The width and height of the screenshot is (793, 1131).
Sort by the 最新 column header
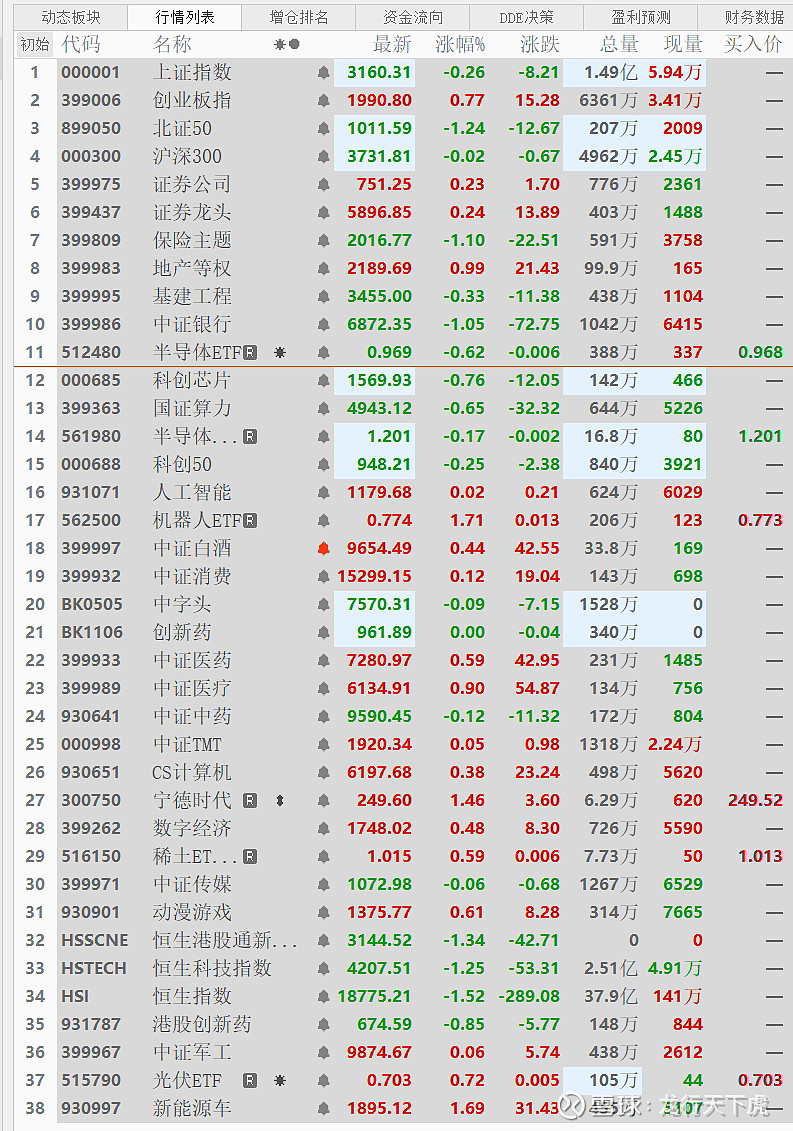pos(392,44)
